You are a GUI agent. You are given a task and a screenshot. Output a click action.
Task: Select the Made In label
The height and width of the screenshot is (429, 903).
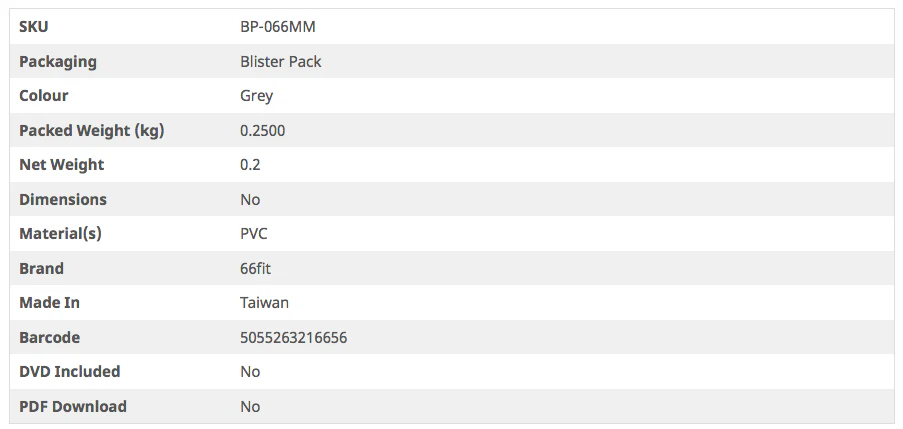pyautogui.click(x=50, y=303)
